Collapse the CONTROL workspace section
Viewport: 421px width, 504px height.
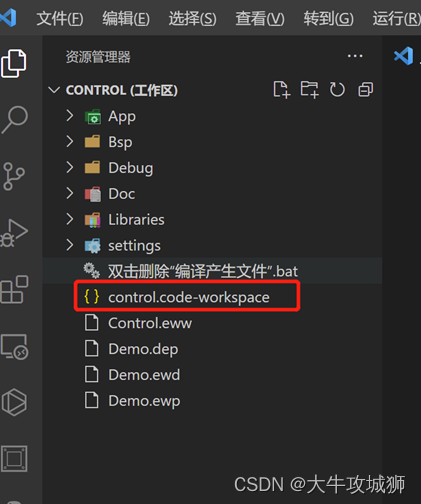pos(54,90)
